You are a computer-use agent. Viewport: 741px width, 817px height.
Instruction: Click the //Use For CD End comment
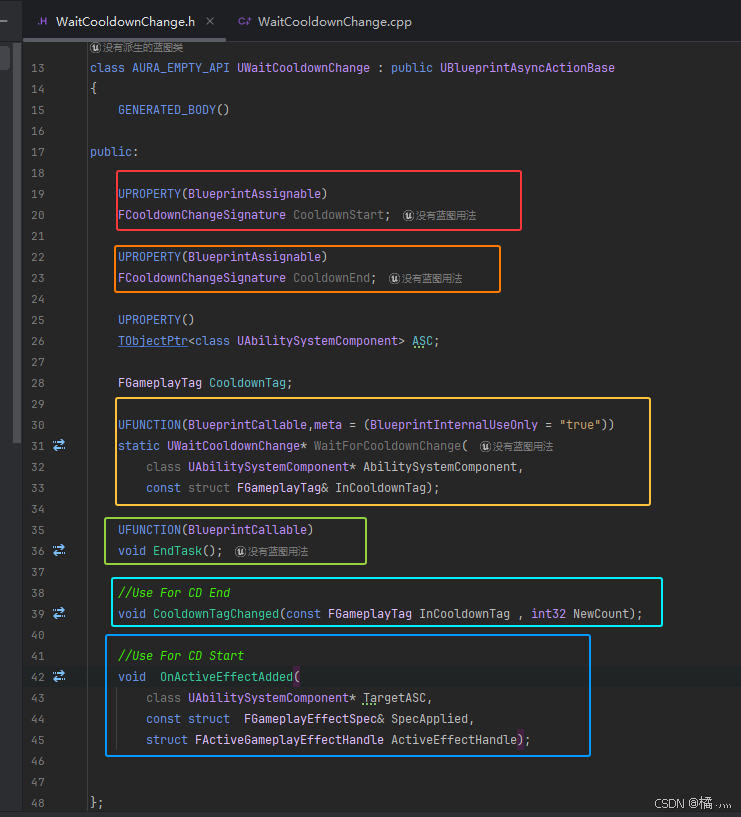174,593
